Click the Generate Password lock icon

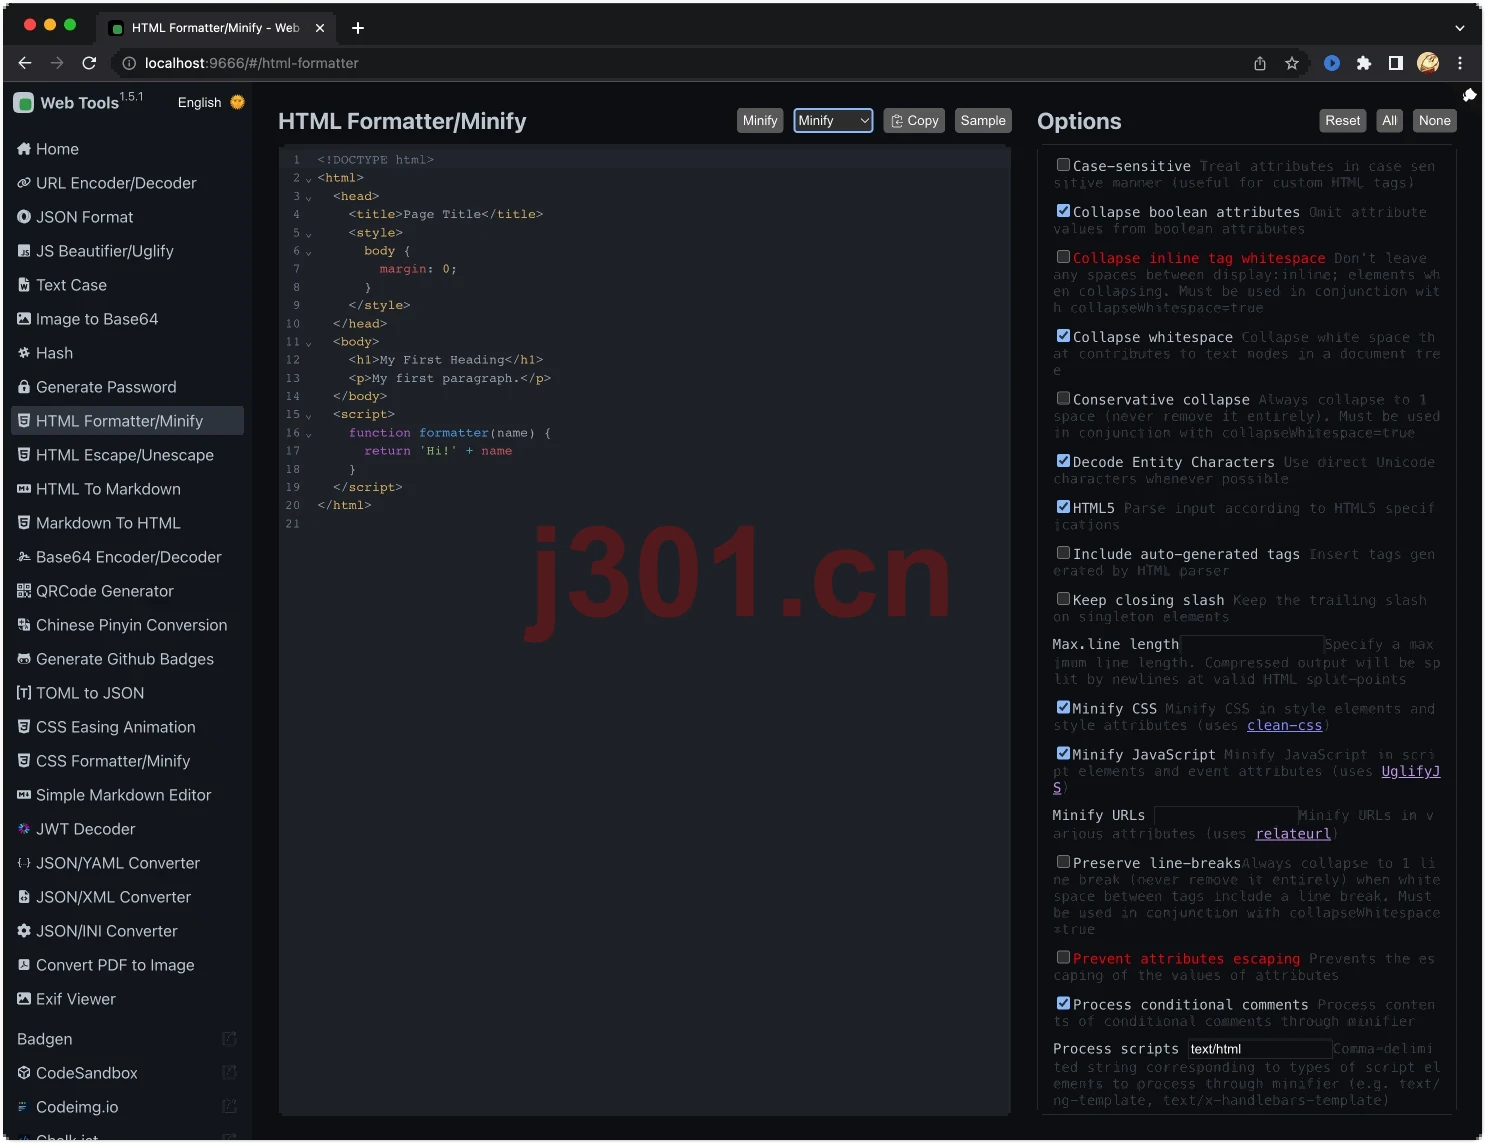point(24,387)
